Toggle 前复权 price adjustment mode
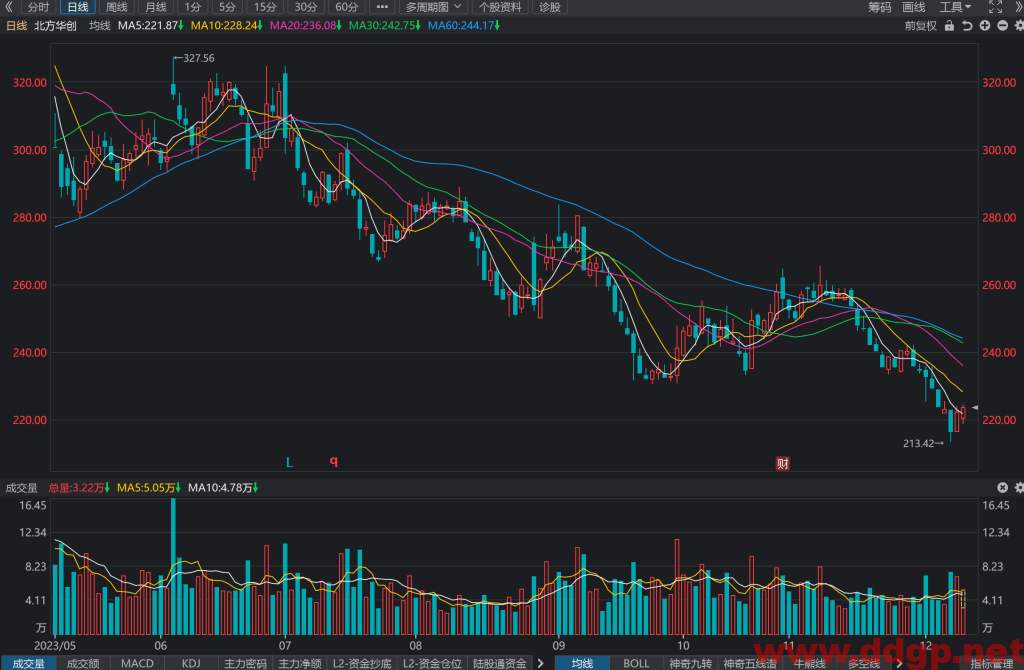1024x670 pixels. pos(920,26)
